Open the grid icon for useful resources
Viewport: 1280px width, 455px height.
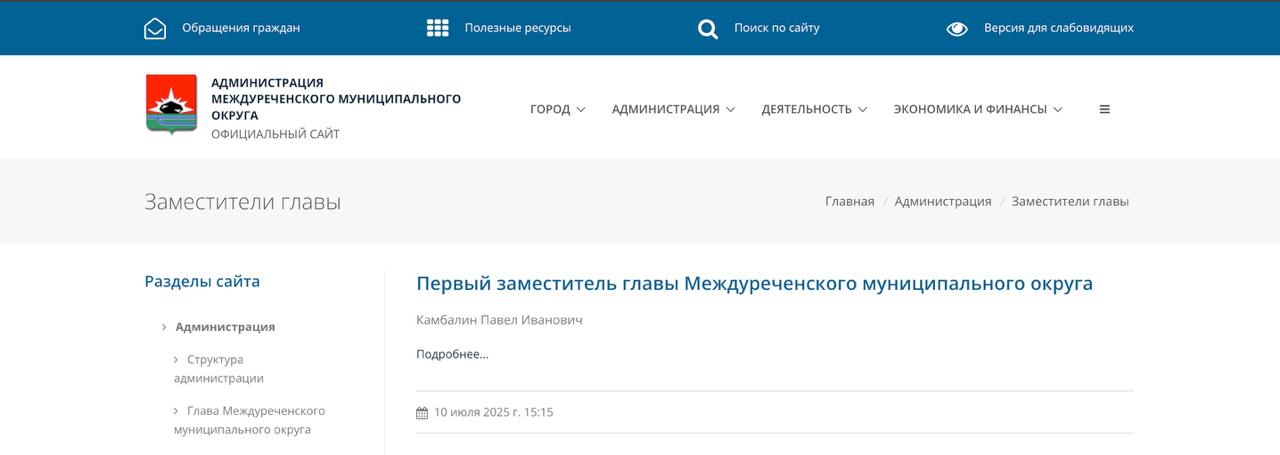(438, 28)
